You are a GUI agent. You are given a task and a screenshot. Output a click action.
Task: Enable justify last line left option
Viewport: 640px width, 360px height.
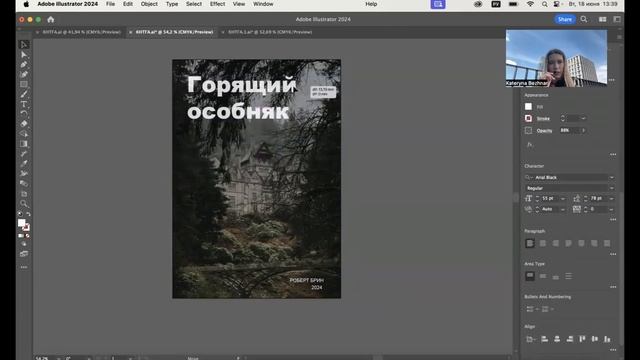coord(569,243)
